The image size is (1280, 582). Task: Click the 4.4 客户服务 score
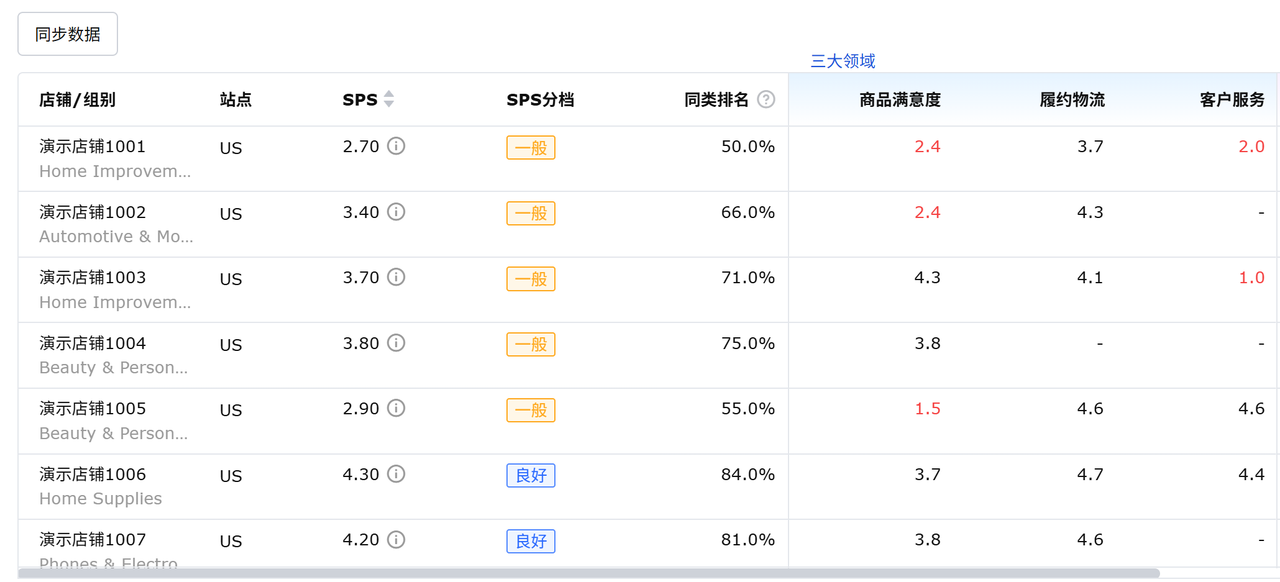[x=1252, y=475]
